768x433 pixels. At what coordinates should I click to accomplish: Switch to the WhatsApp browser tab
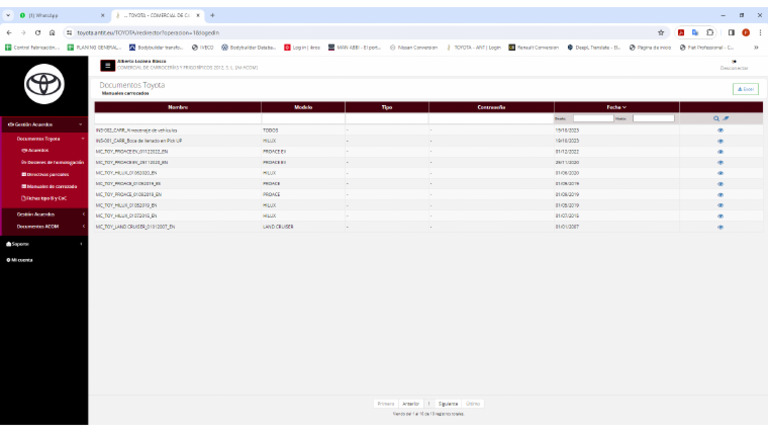(x=55, y=16)
